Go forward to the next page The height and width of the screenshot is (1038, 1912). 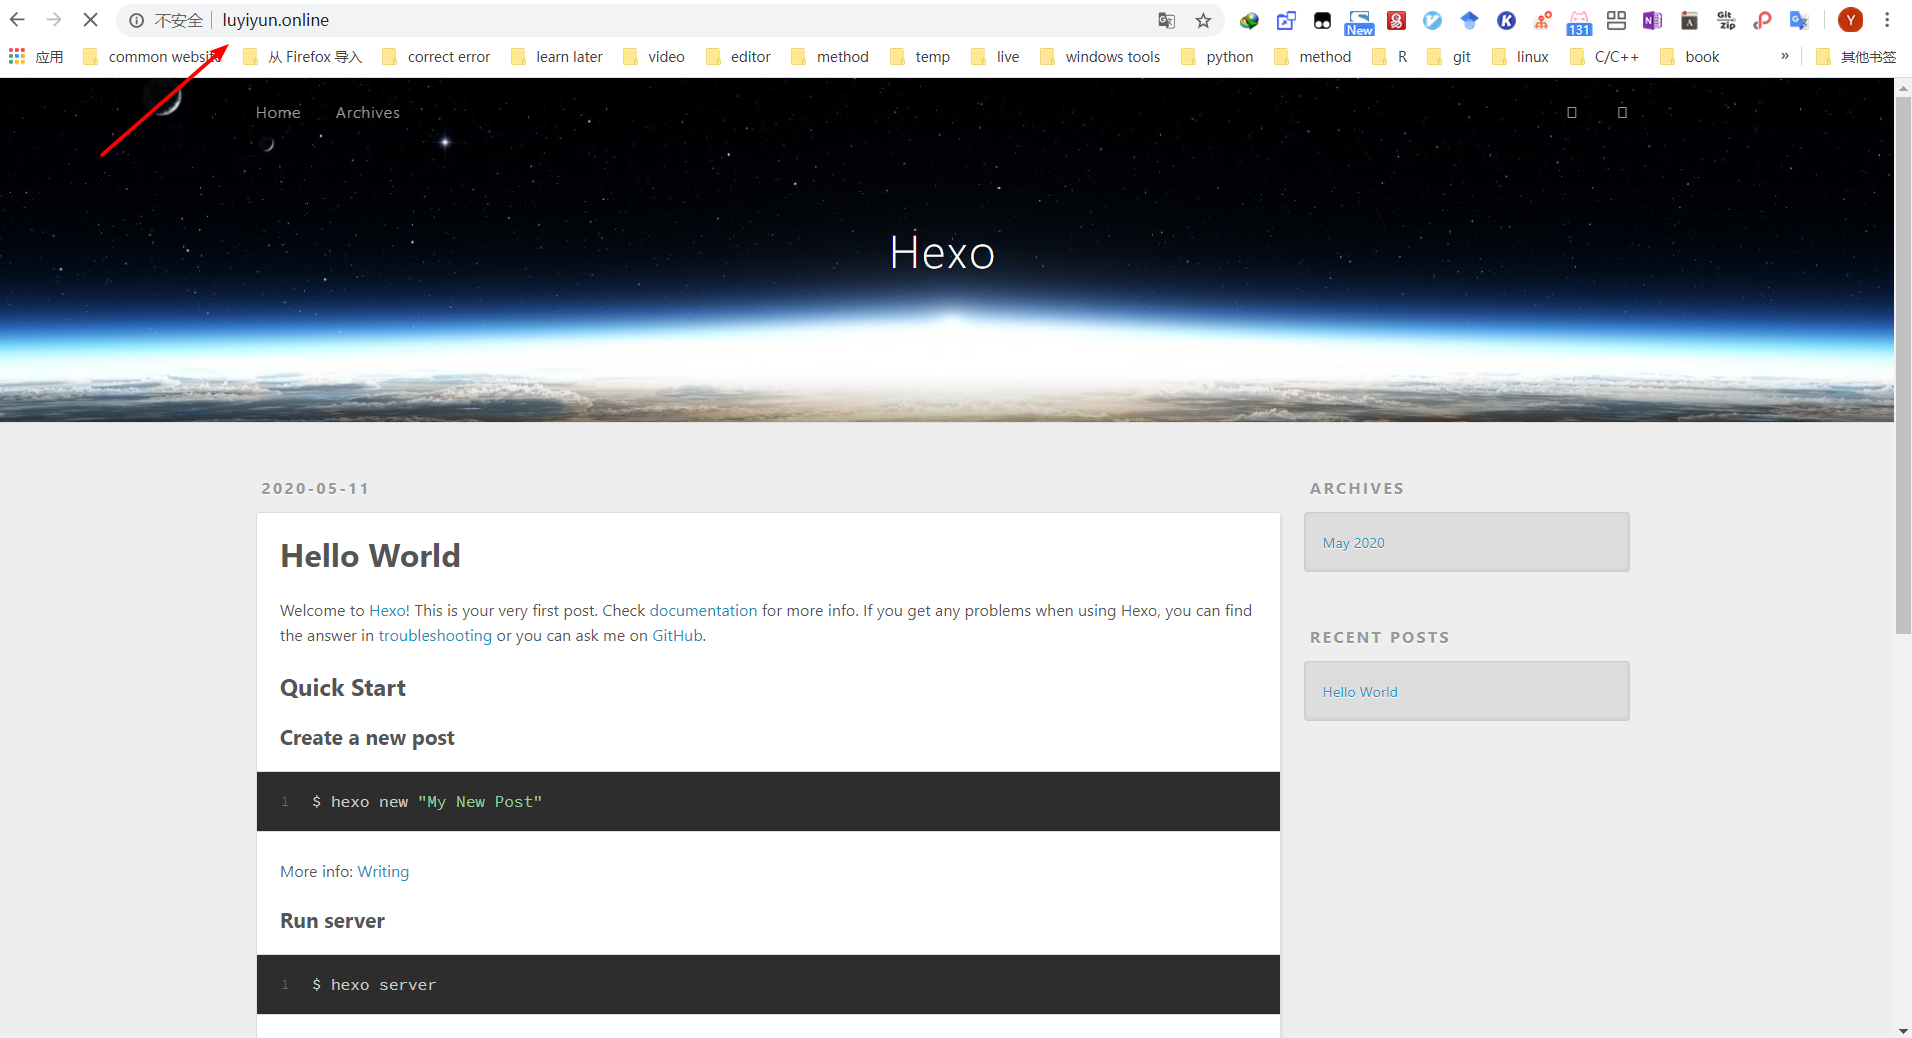[x=54, y=20]
